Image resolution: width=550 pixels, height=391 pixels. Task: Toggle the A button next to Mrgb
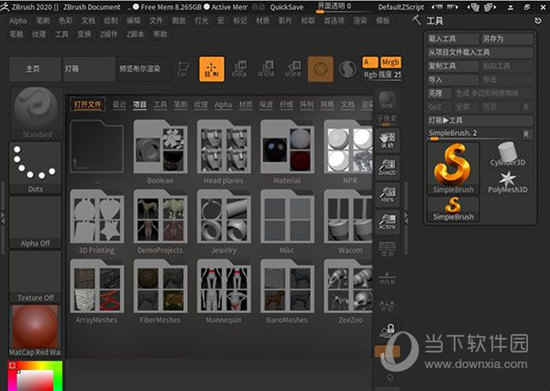pos(370,62)
